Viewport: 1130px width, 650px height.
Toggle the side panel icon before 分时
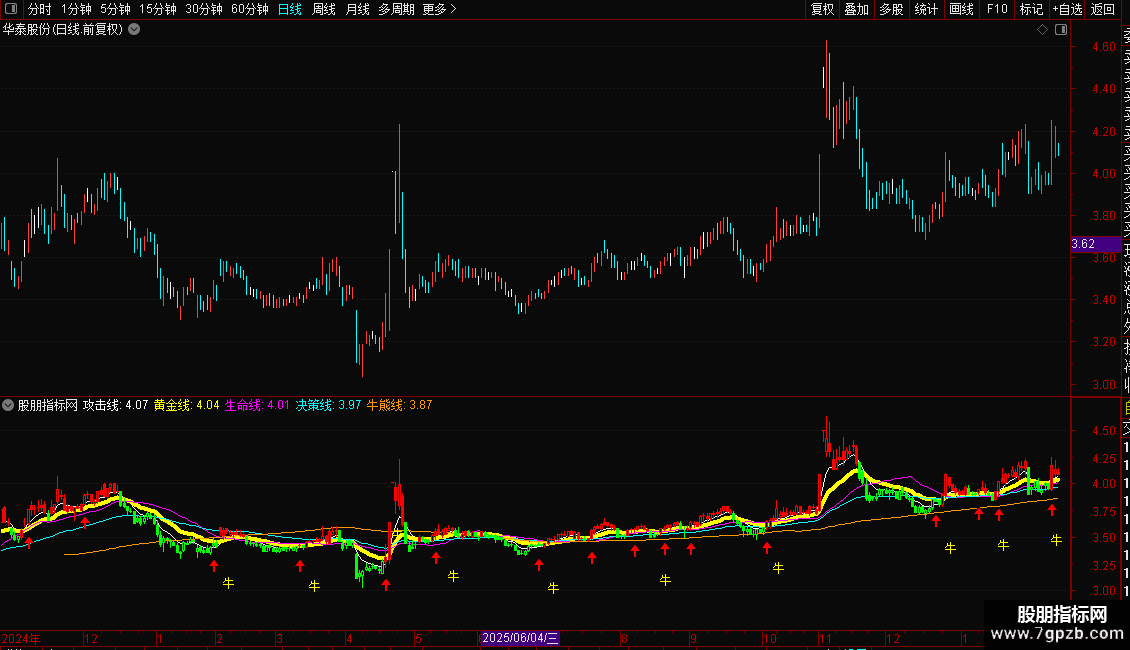tap(11, 9)
